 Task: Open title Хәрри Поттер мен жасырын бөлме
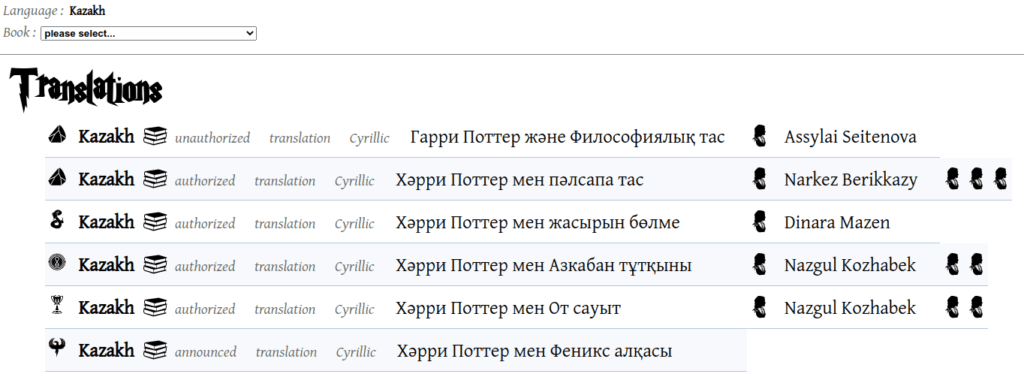[537, 223]
